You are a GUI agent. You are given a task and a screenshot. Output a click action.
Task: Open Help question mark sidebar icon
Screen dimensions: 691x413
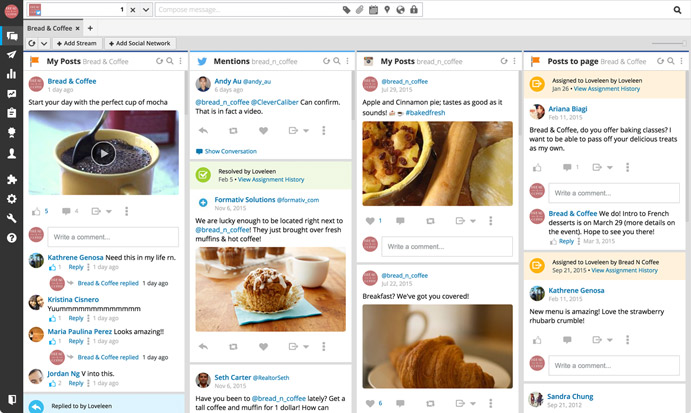pos(11,238)
